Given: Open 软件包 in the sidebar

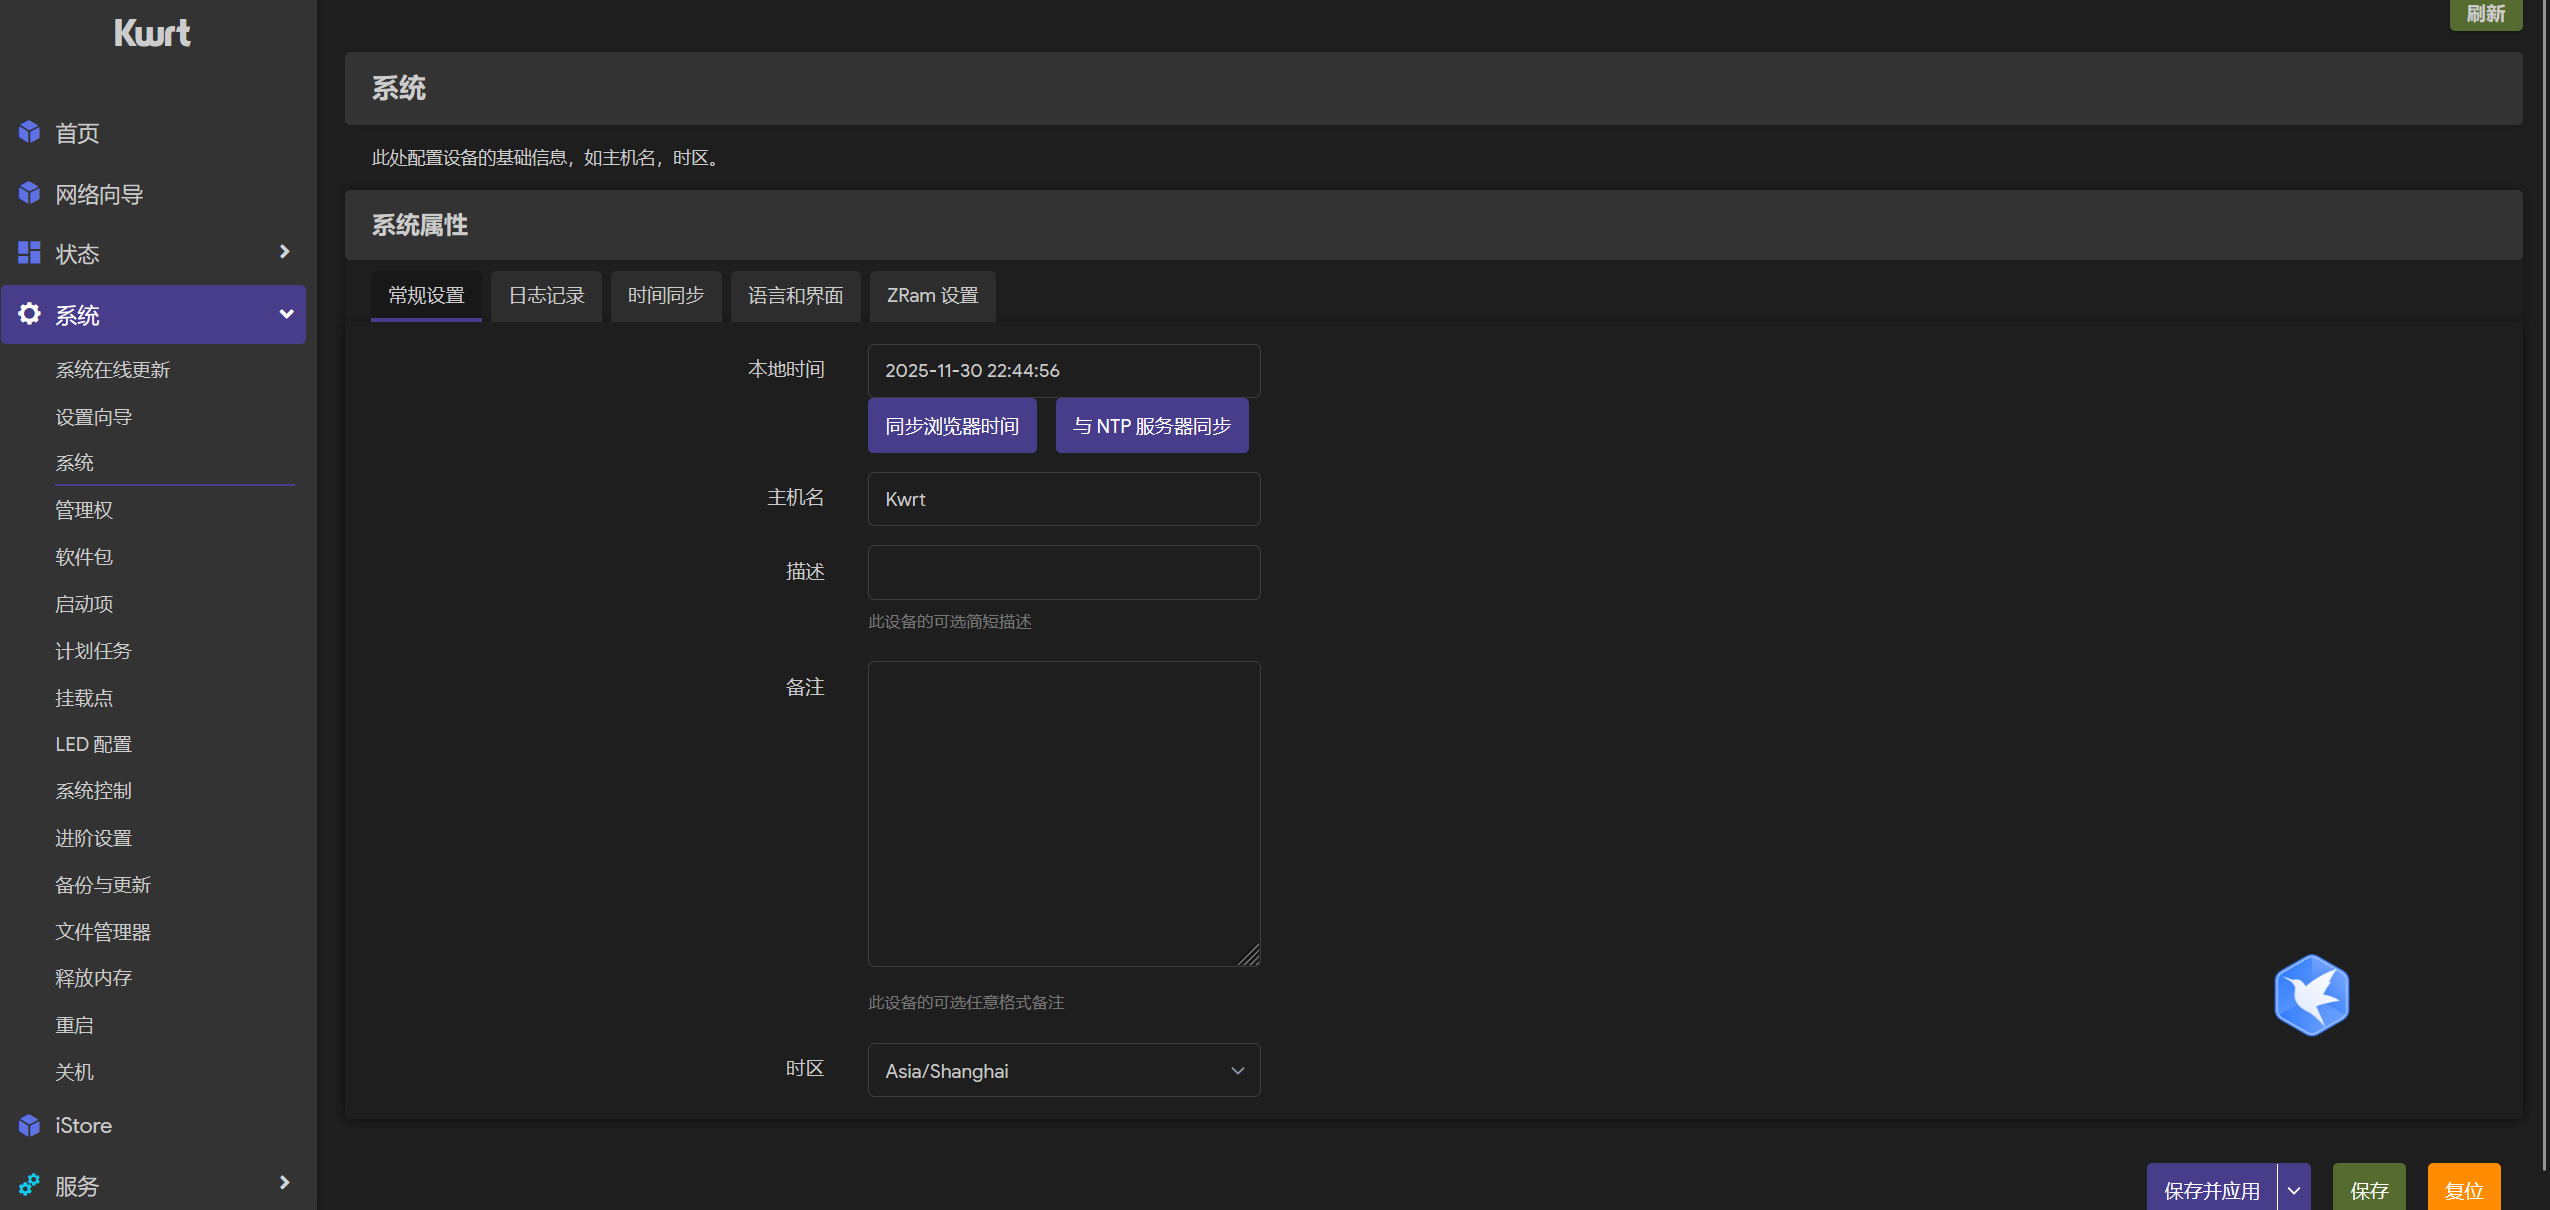Looking at the screenshot, I should click(84, 557).
